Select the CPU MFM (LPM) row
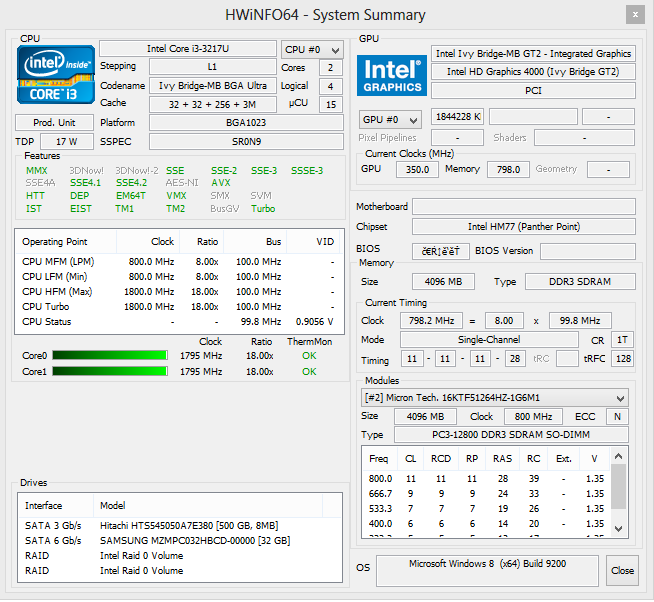Viewport: 654px width, 602px height. (178, 262)
